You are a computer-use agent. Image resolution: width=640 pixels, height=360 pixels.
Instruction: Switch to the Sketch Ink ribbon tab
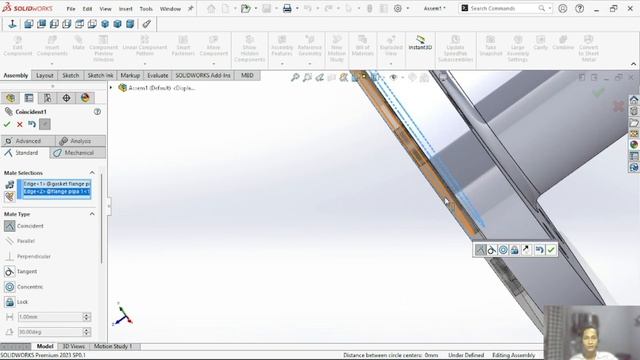[x=100, y=76]
